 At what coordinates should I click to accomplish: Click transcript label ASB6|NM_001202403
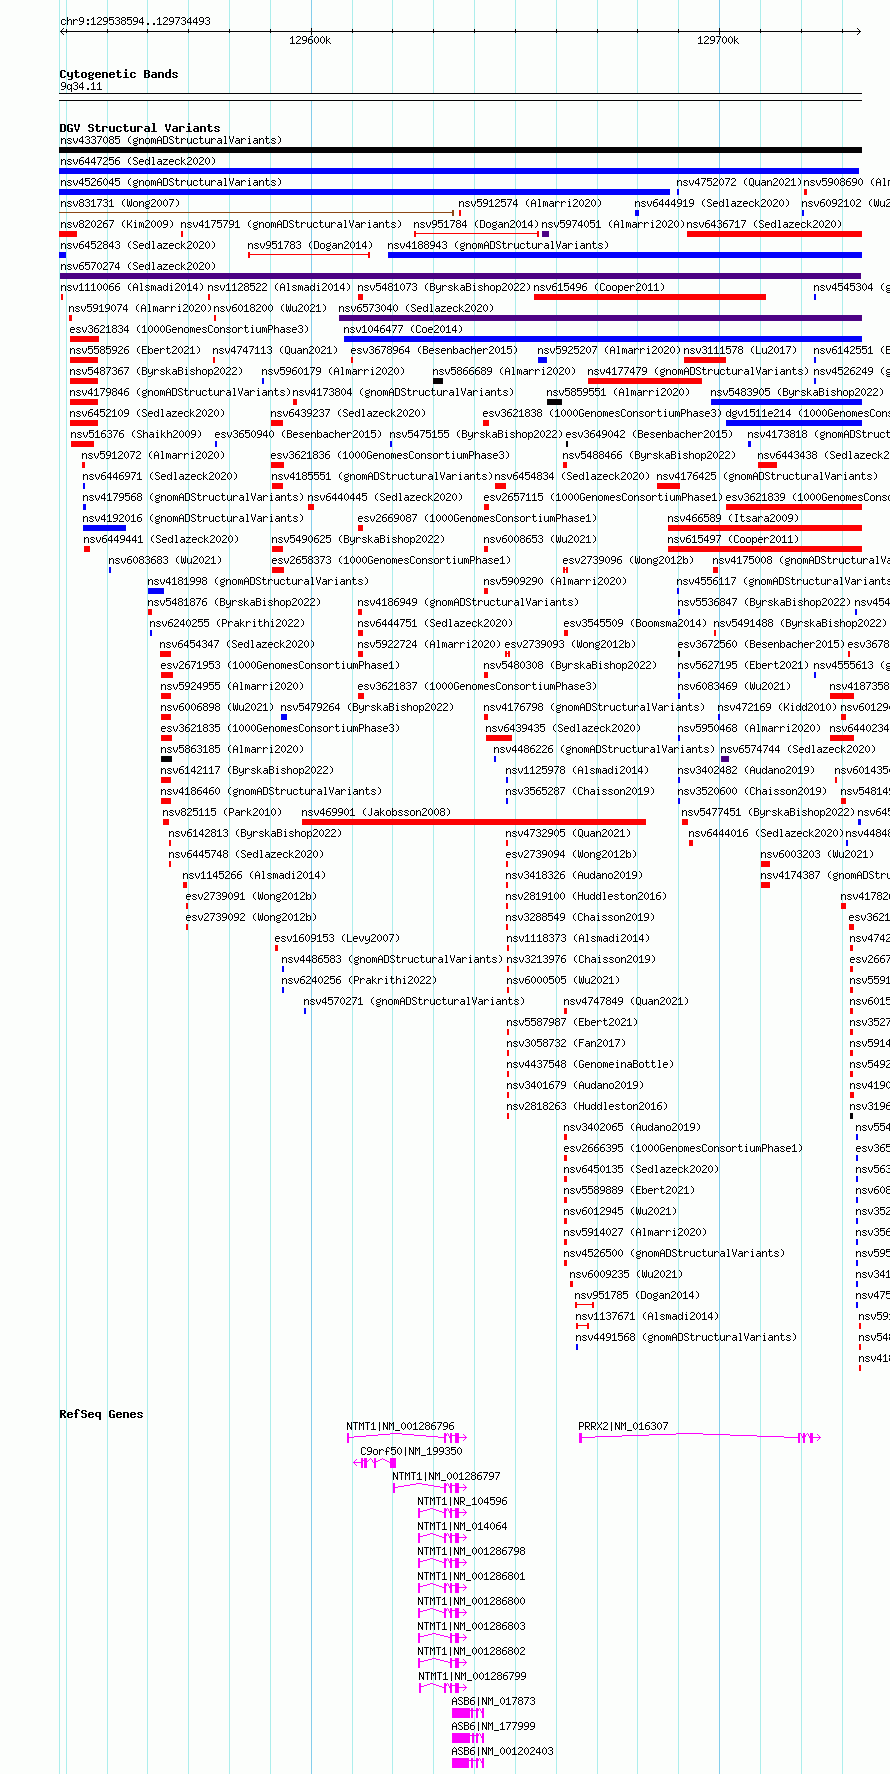point(503,1751)
